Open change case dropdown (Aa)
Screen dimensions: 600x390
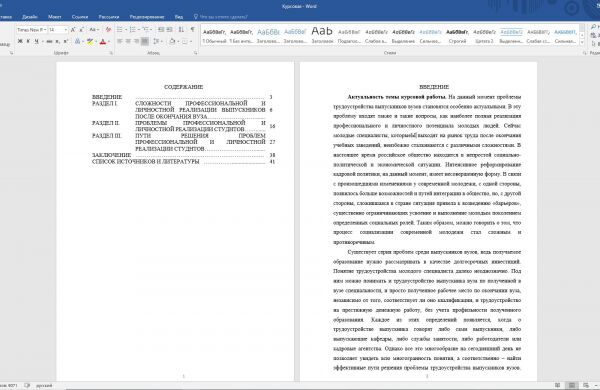click(x=94, y=29)
